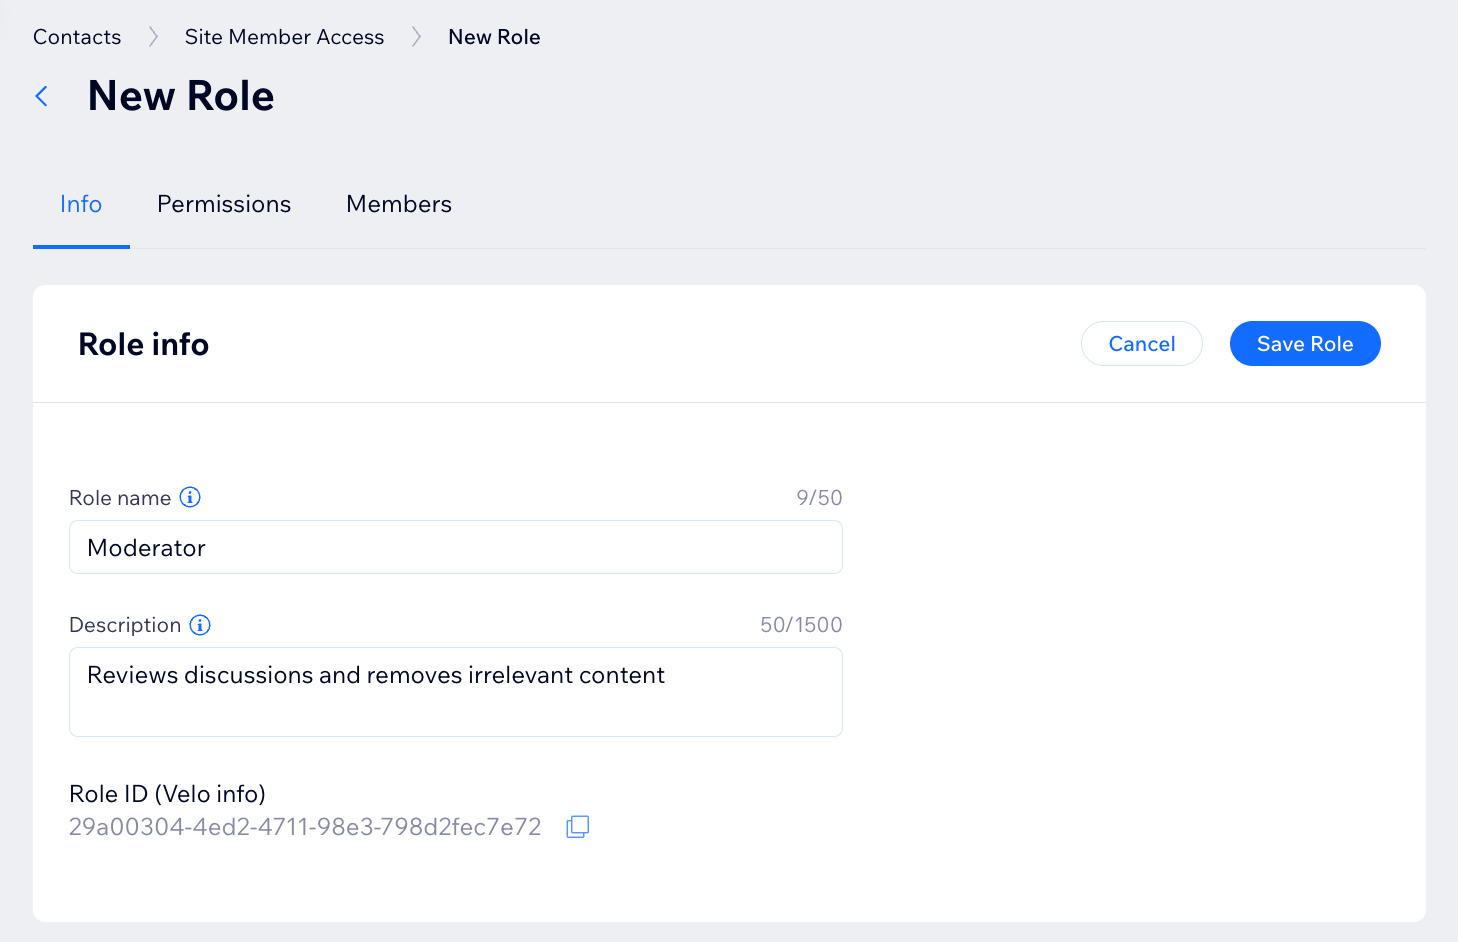Navigate to the Contacts breadcrumb link
Viewport: 1458px width, 942px height.
77,37
